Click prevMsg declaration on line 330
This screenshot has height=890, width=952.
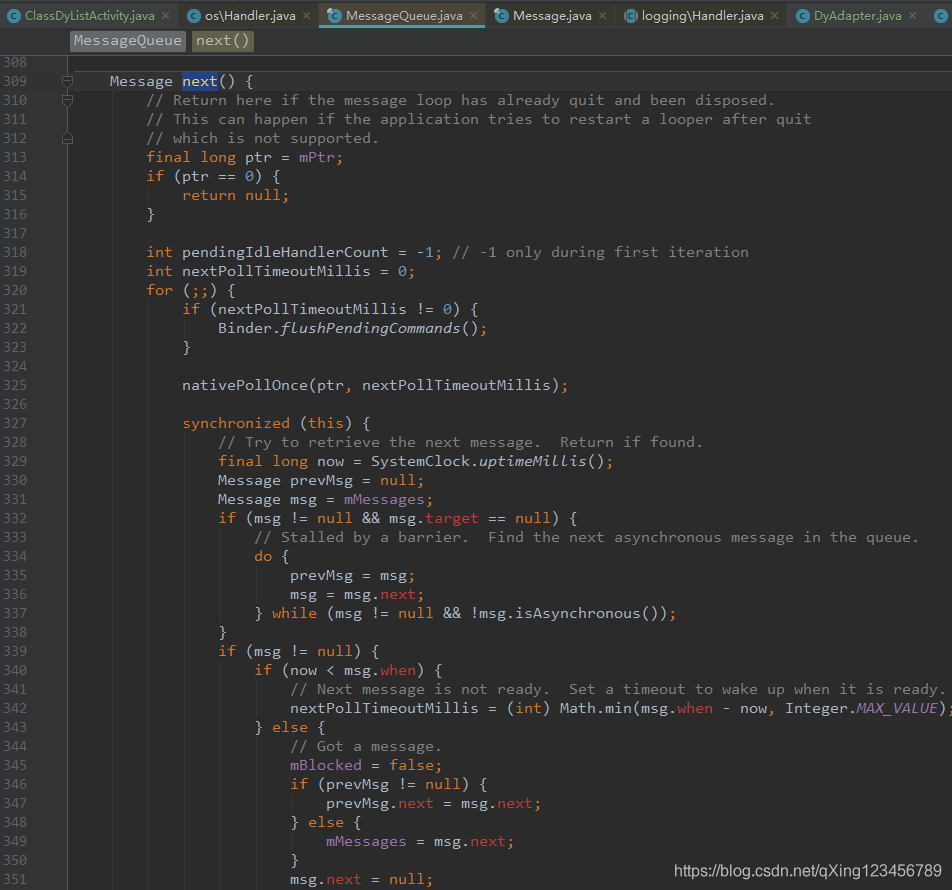pos(321,480)
